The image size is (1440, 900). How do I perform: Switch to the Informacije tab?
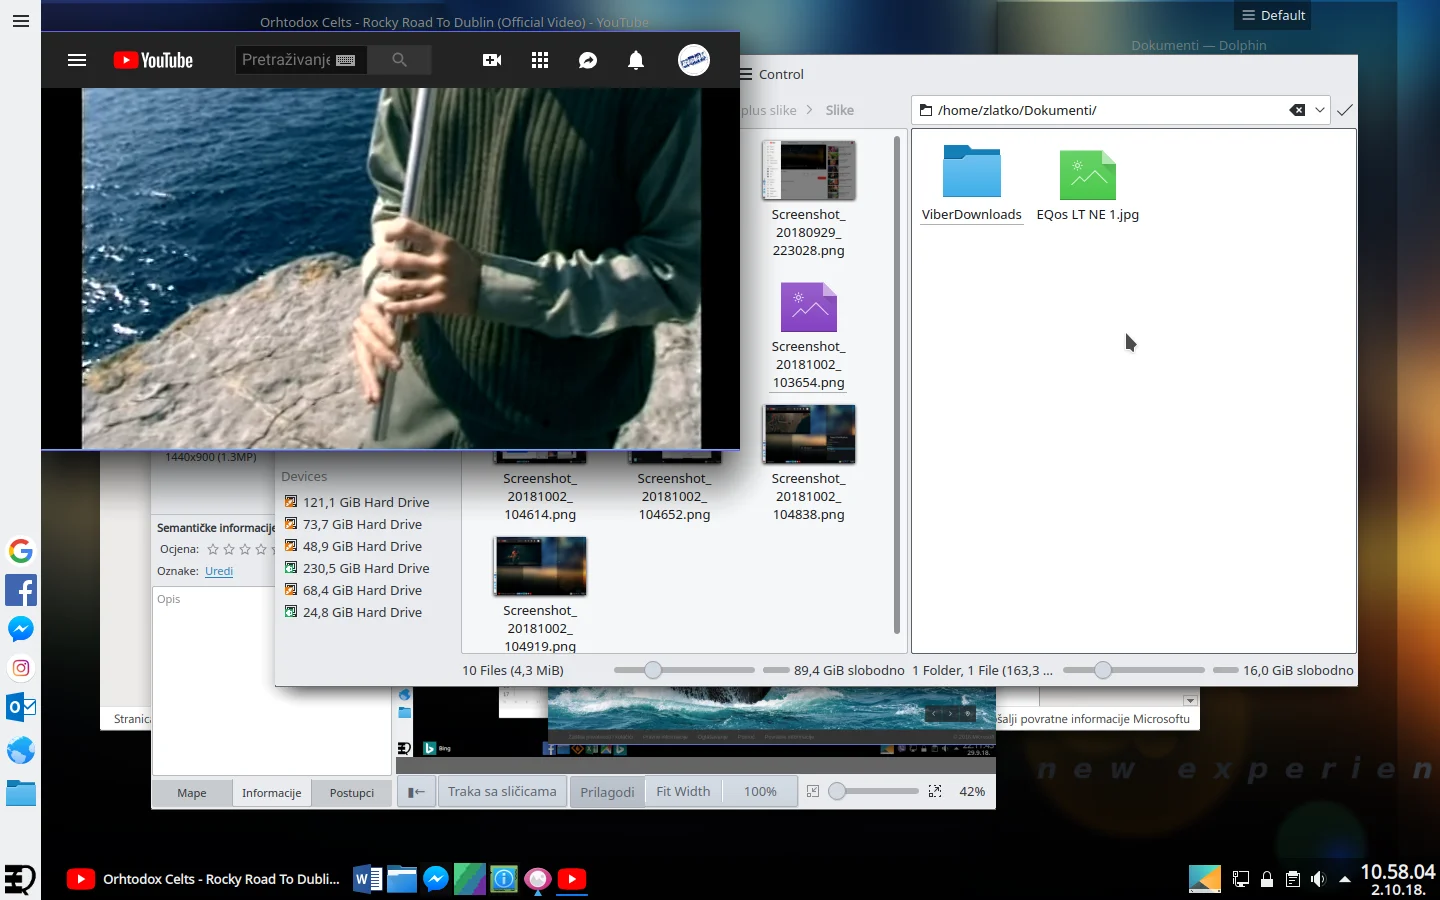pos(271,793)
